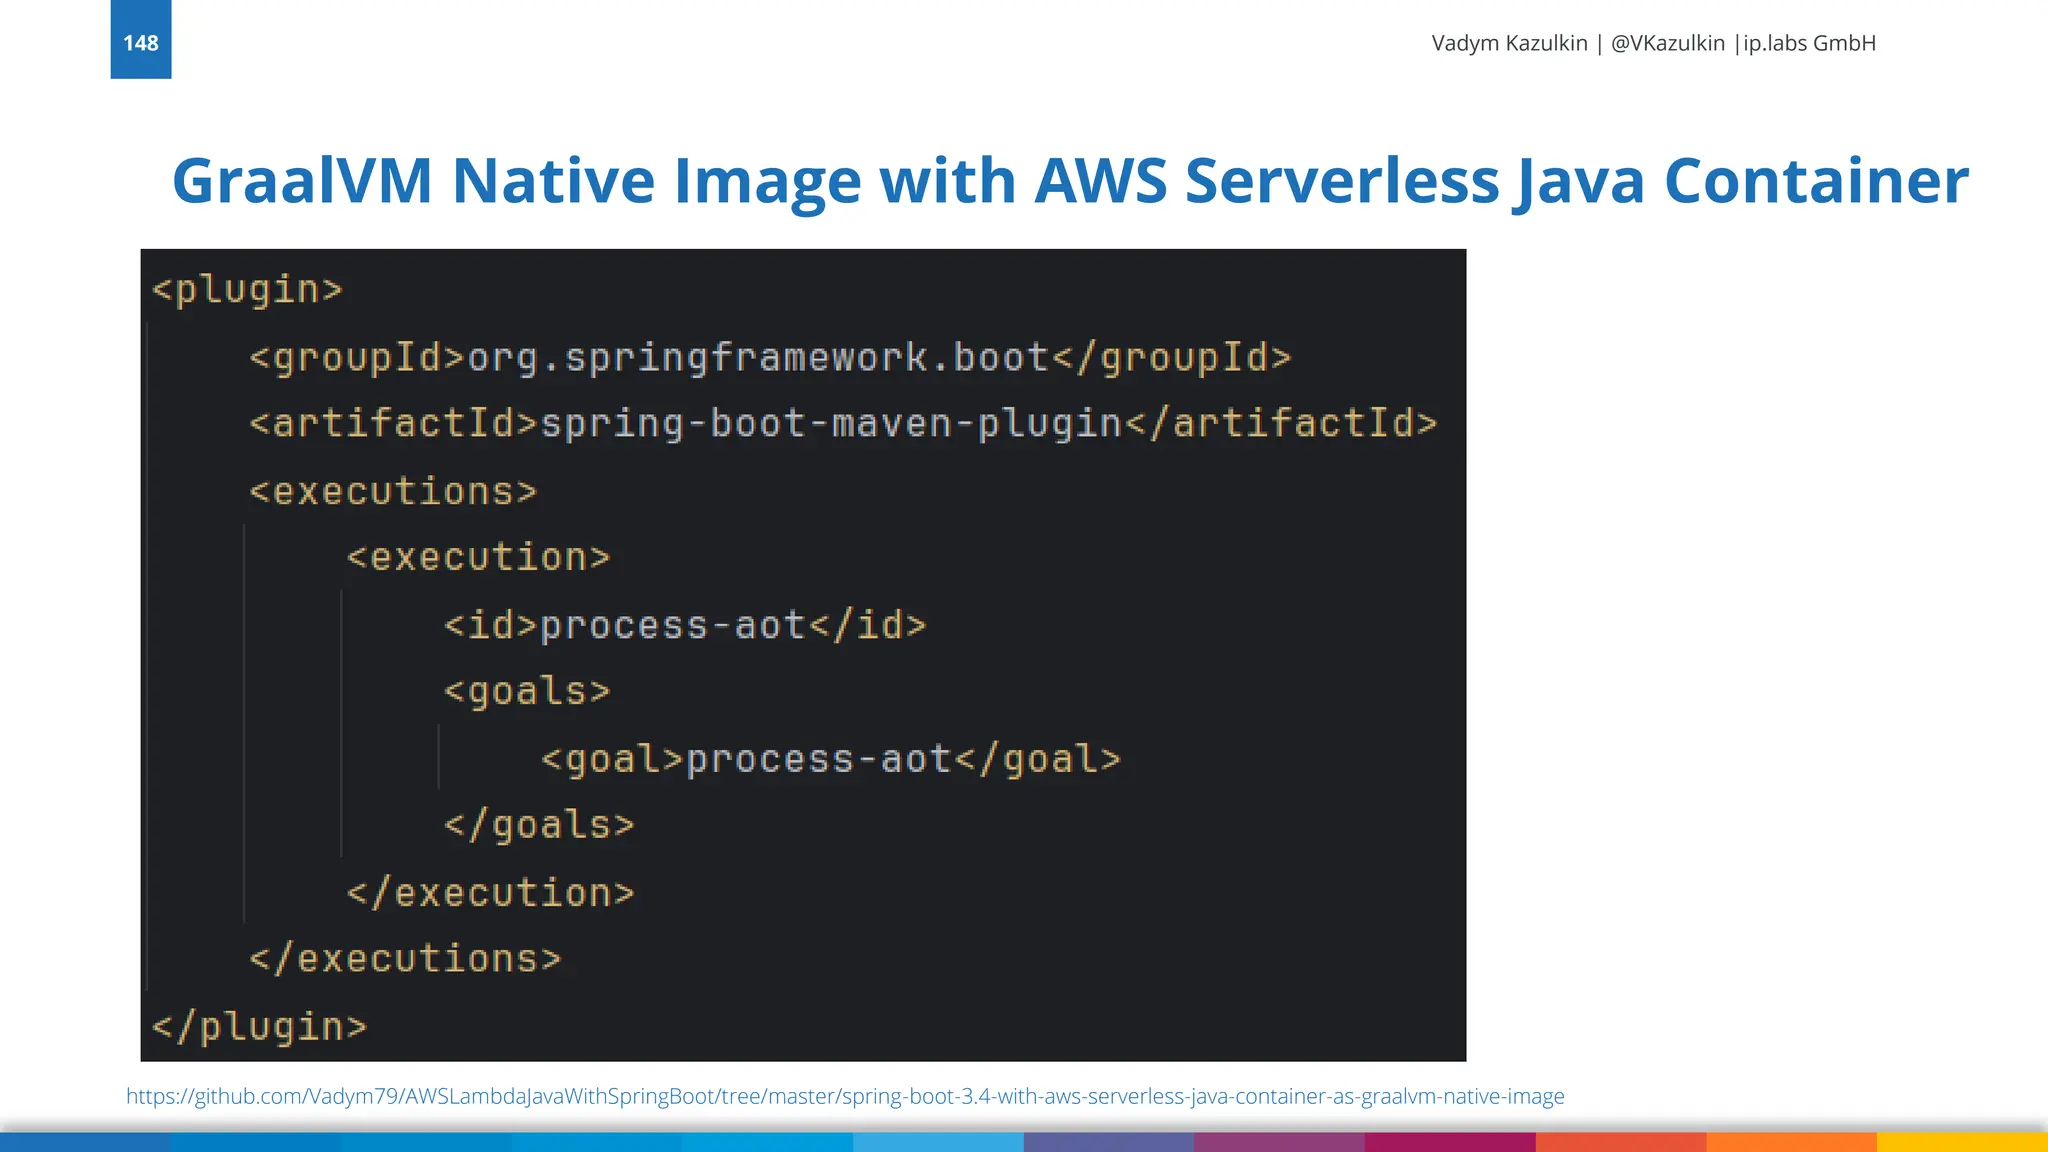Click the opening <plugin> tag line
The width and height of the screenshot is (2048, 1152).
point(247,290)
